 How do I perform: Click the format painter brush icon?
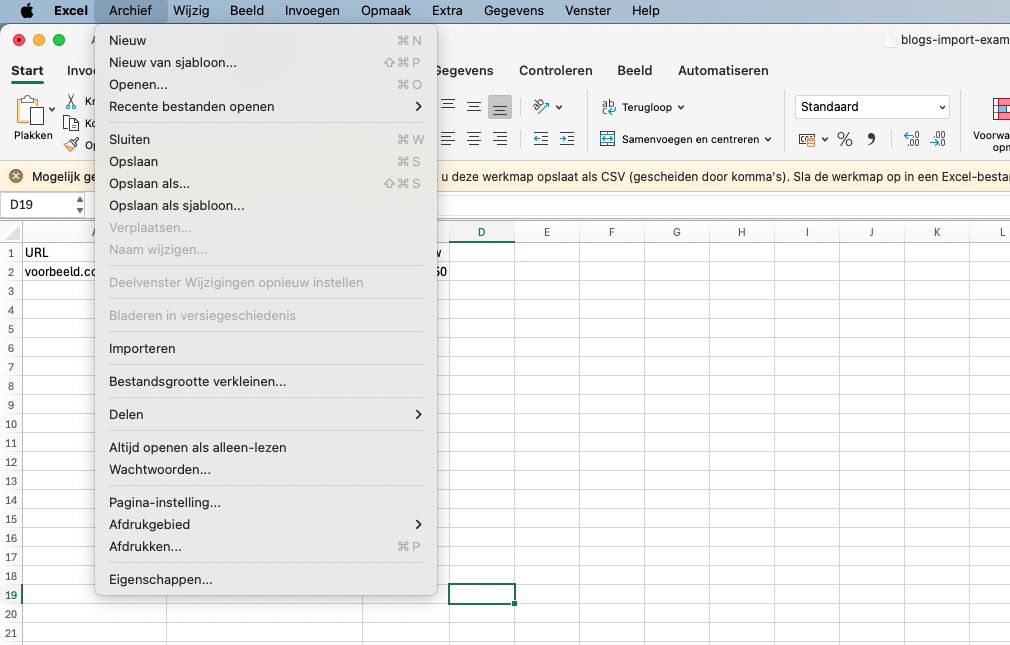[x=71, y=144]
